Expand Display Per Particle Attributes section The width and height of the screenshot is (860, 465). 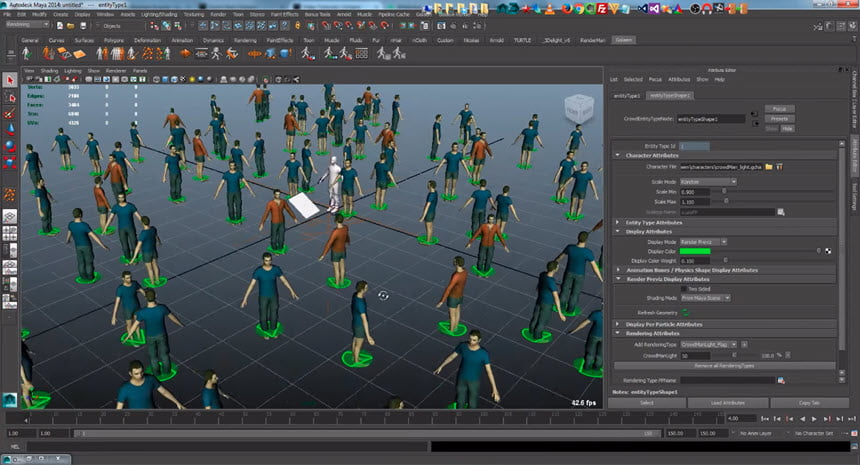pos(618,324)
